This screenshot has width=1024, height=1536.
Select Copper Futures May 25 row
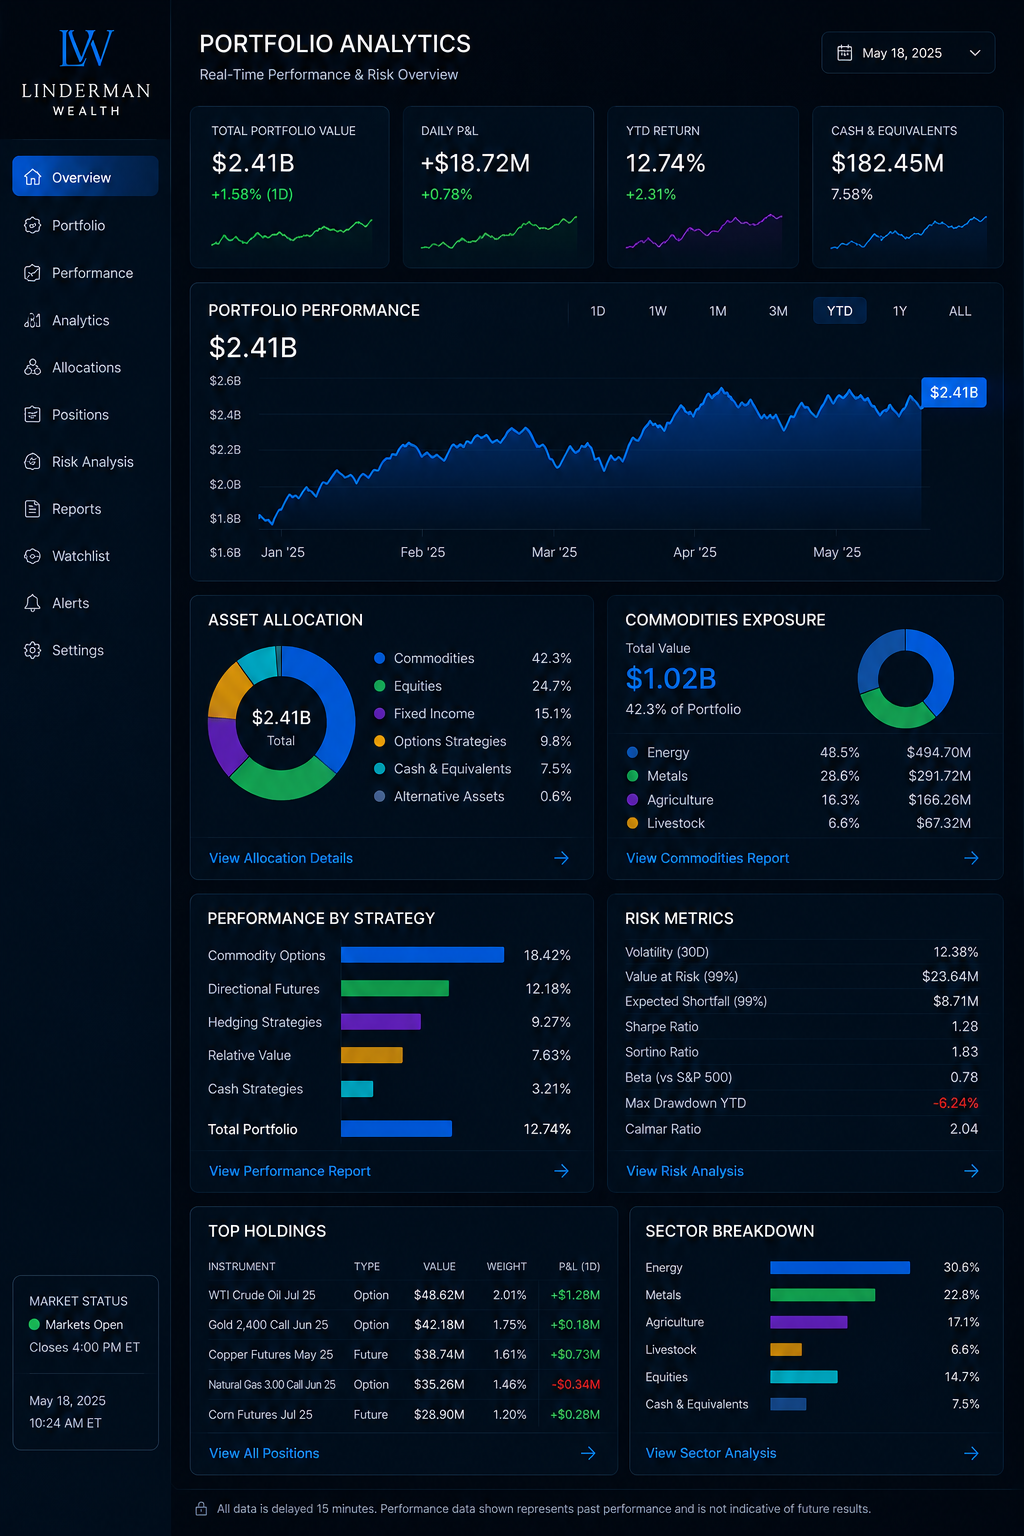(404, 1355)
